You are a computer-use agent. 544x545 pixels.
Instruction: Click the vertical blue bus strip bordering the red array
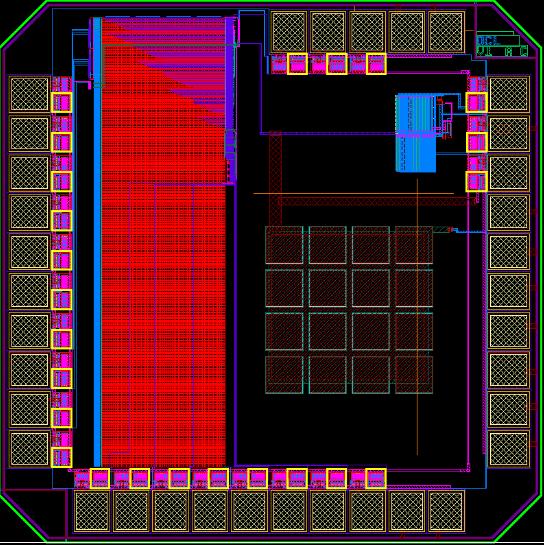(x=98, y=242)
